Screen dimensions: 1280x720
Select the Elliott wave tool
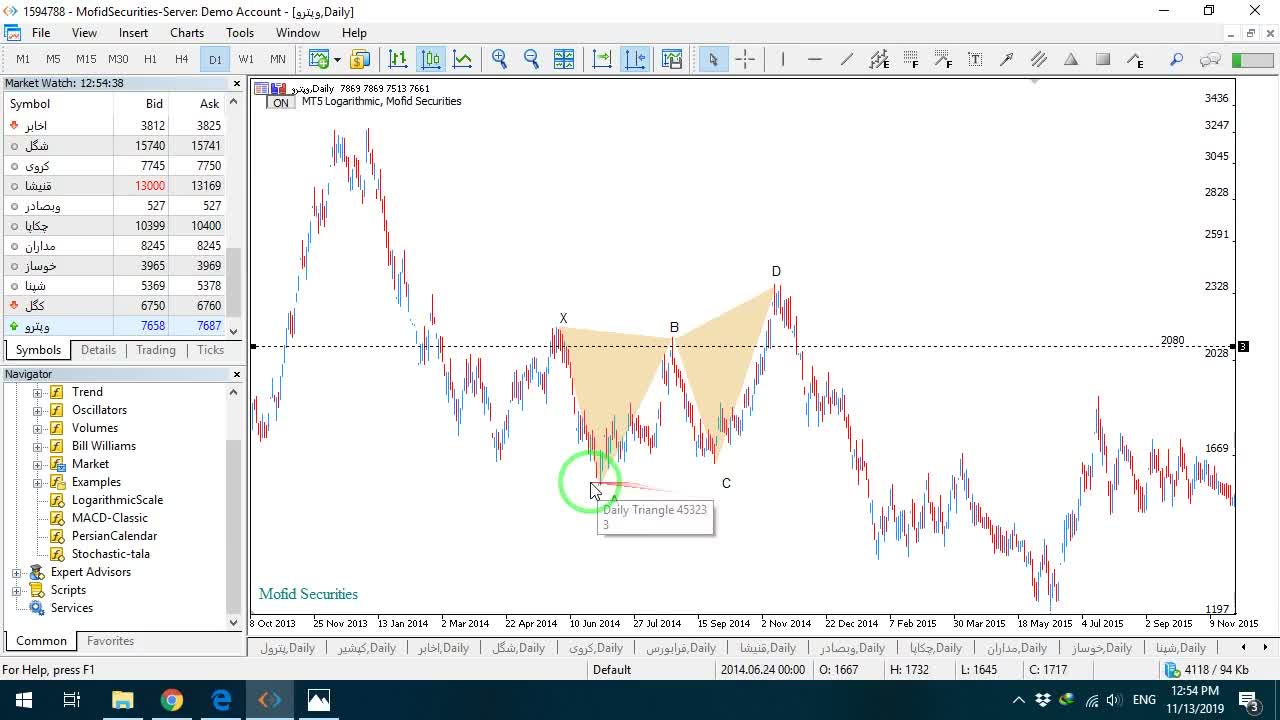pos(1135,59)
